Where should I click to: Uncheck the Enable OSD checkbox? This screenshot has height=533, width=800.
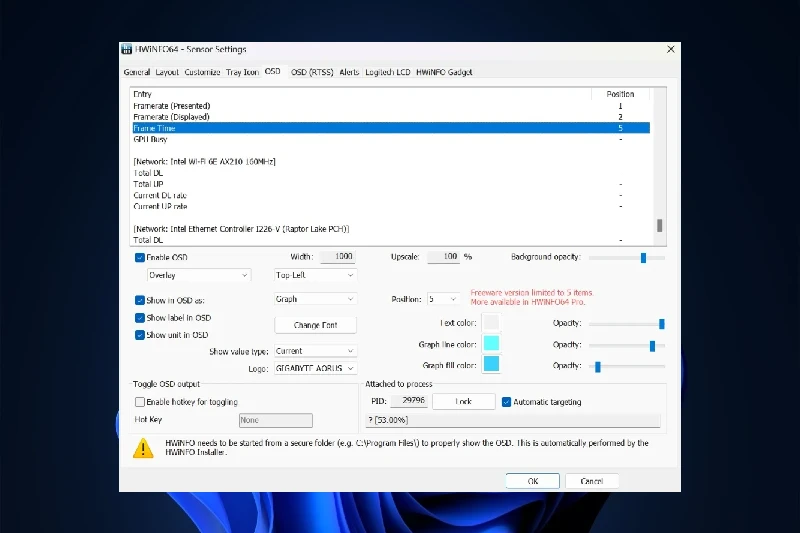140,258
